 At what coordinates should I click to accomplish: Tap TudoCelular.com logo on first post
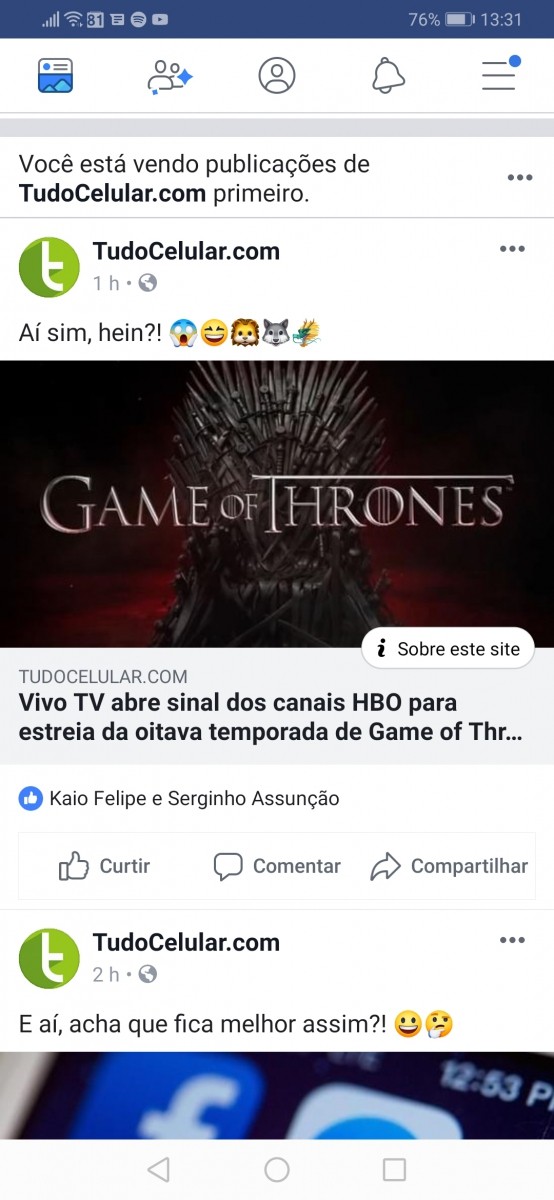pyautogui.click(x=49, y=267)
